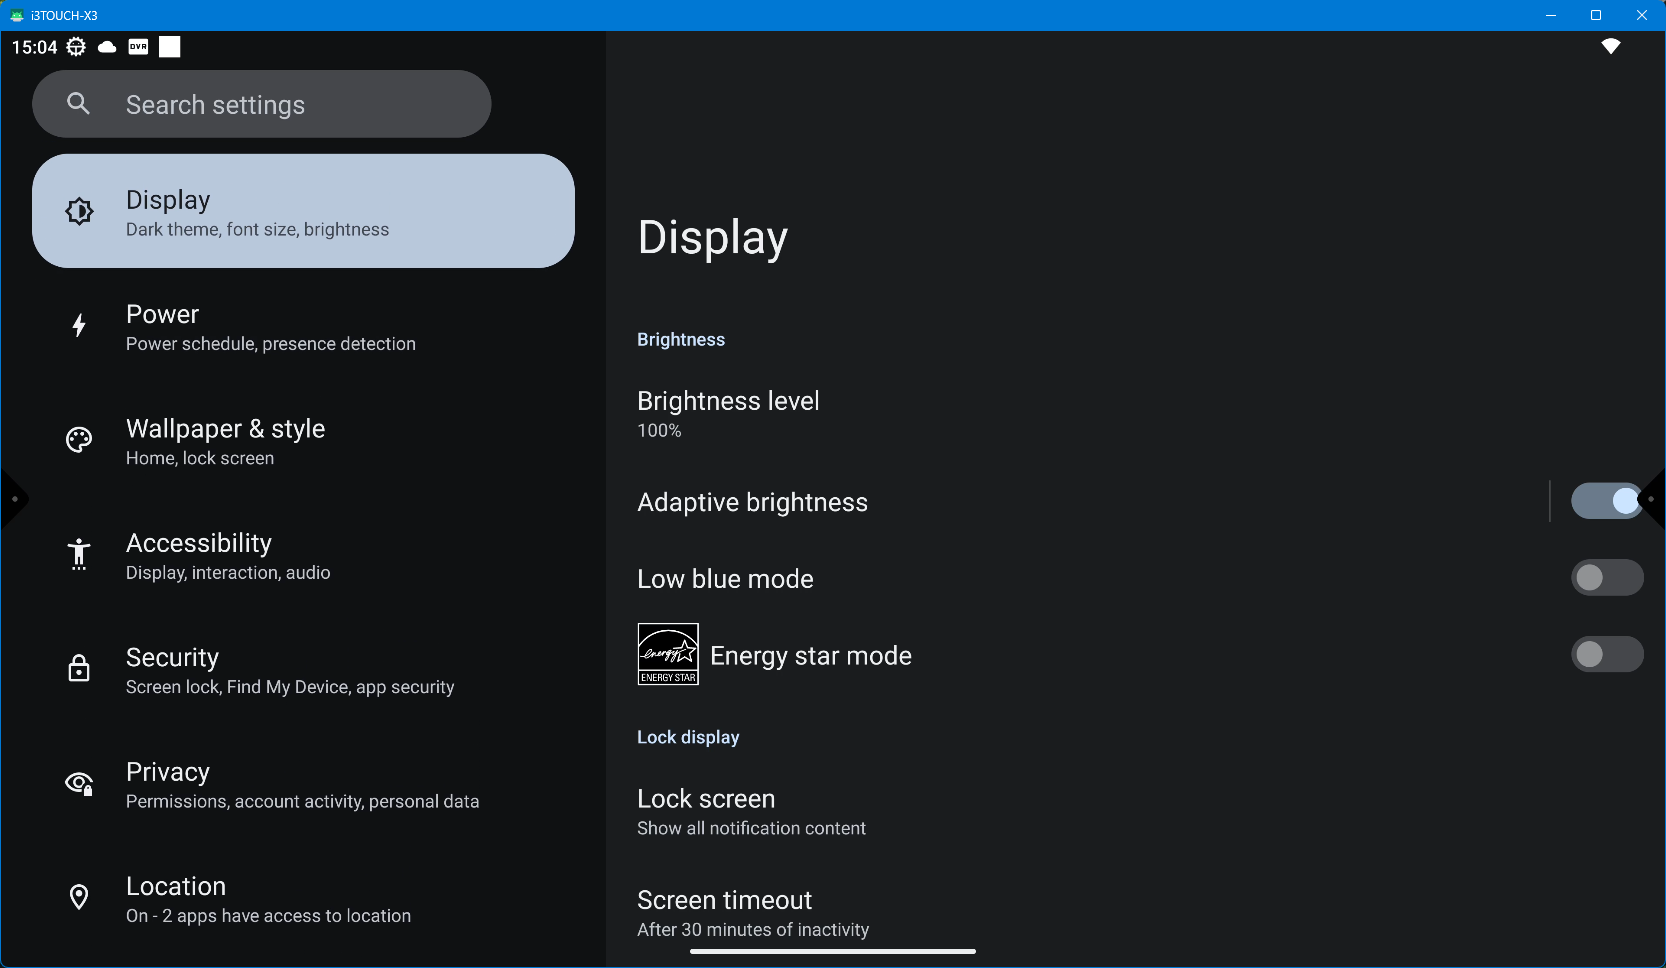Screen dimensions: 1666x968
Task: Enable the Low blue mode switch
Action: click(x=1606, y=578)
